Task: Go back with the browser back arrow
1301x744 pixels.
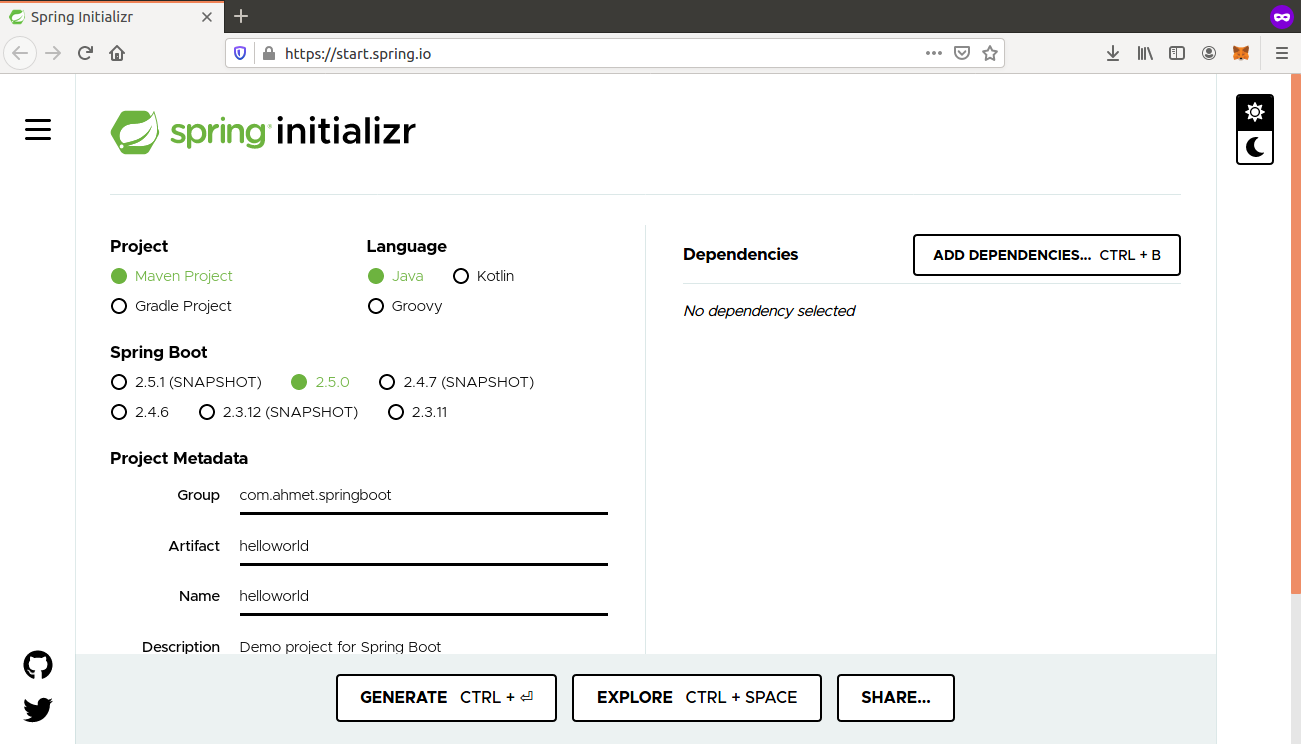Action: [20, 53]
